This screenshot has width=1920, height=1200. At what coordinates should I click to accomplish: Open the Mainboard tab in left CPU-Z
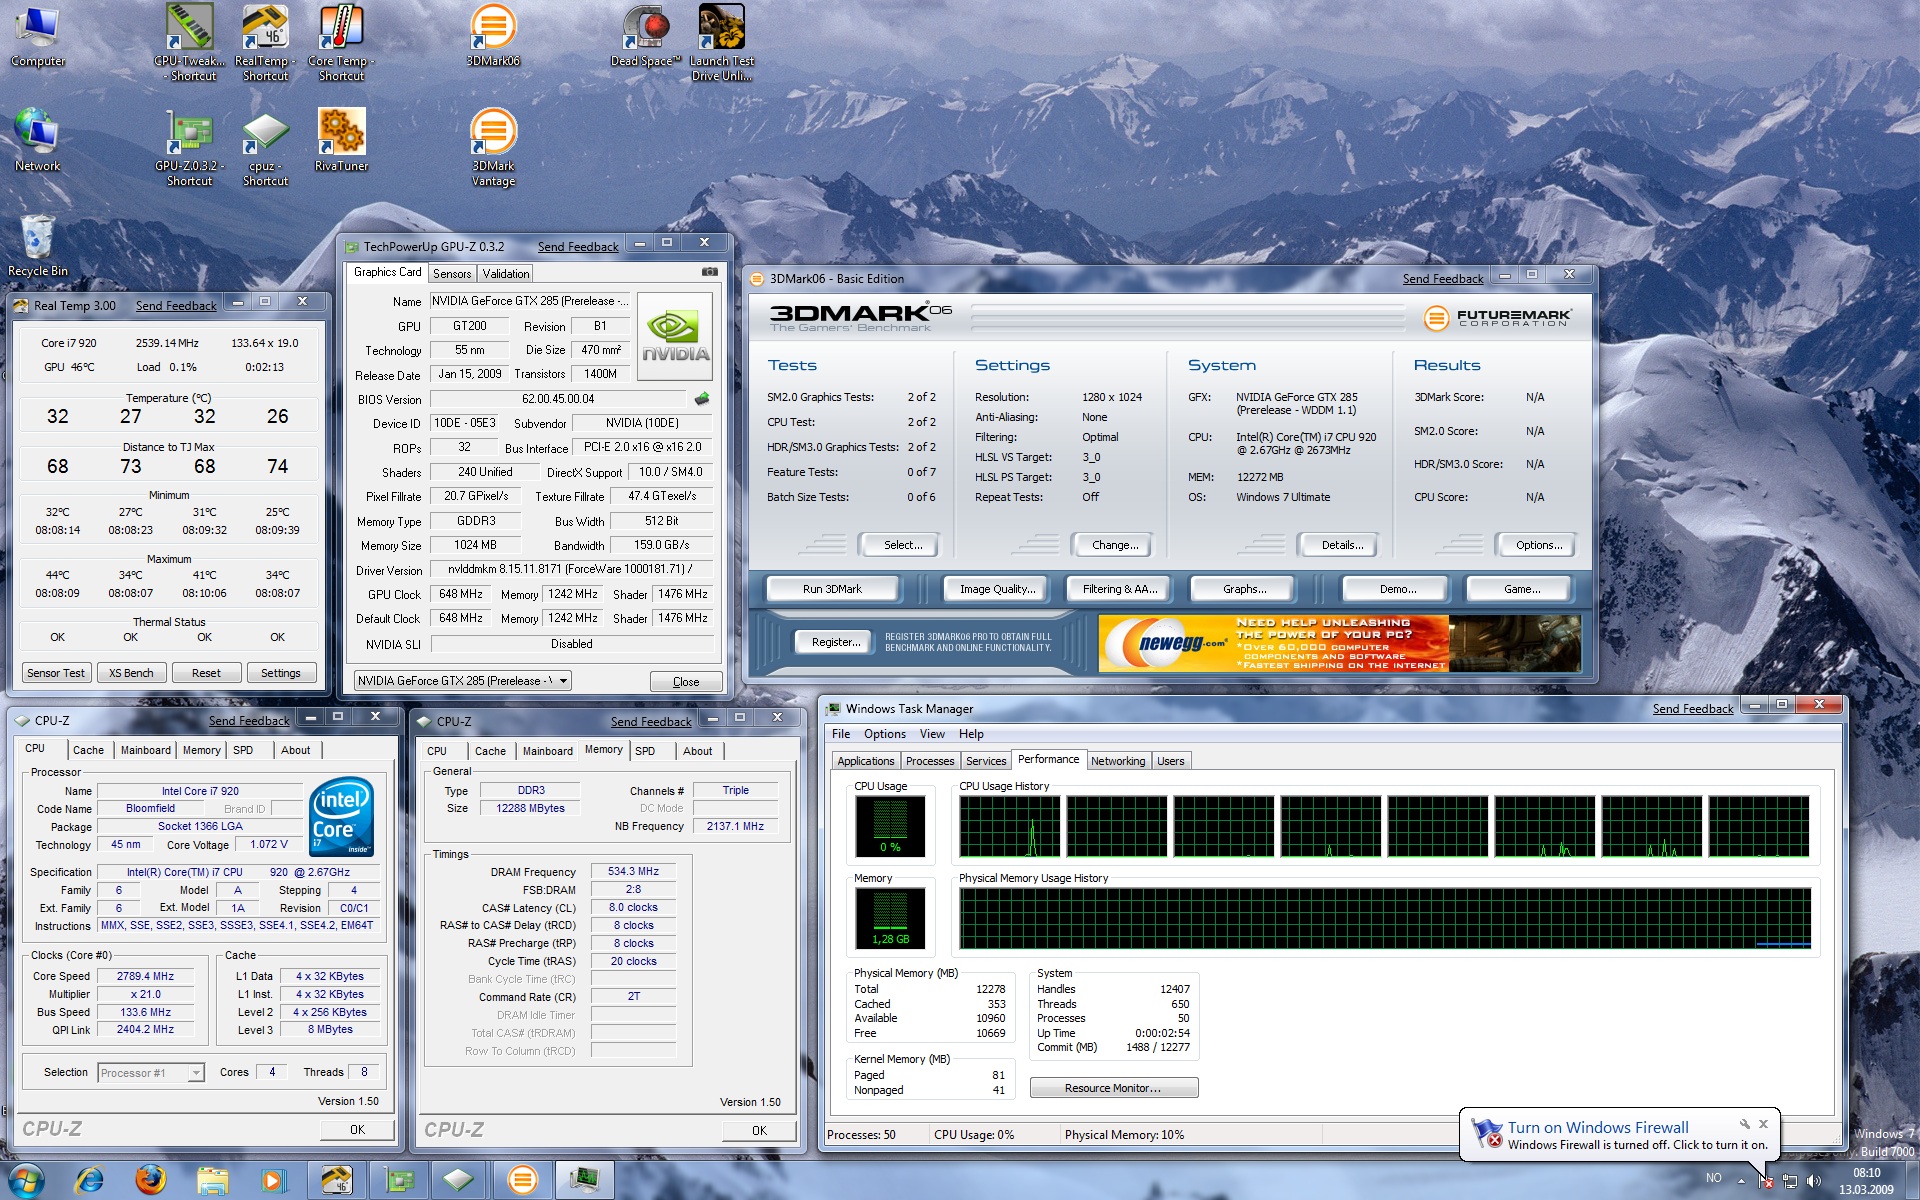(x=146, y=750)
